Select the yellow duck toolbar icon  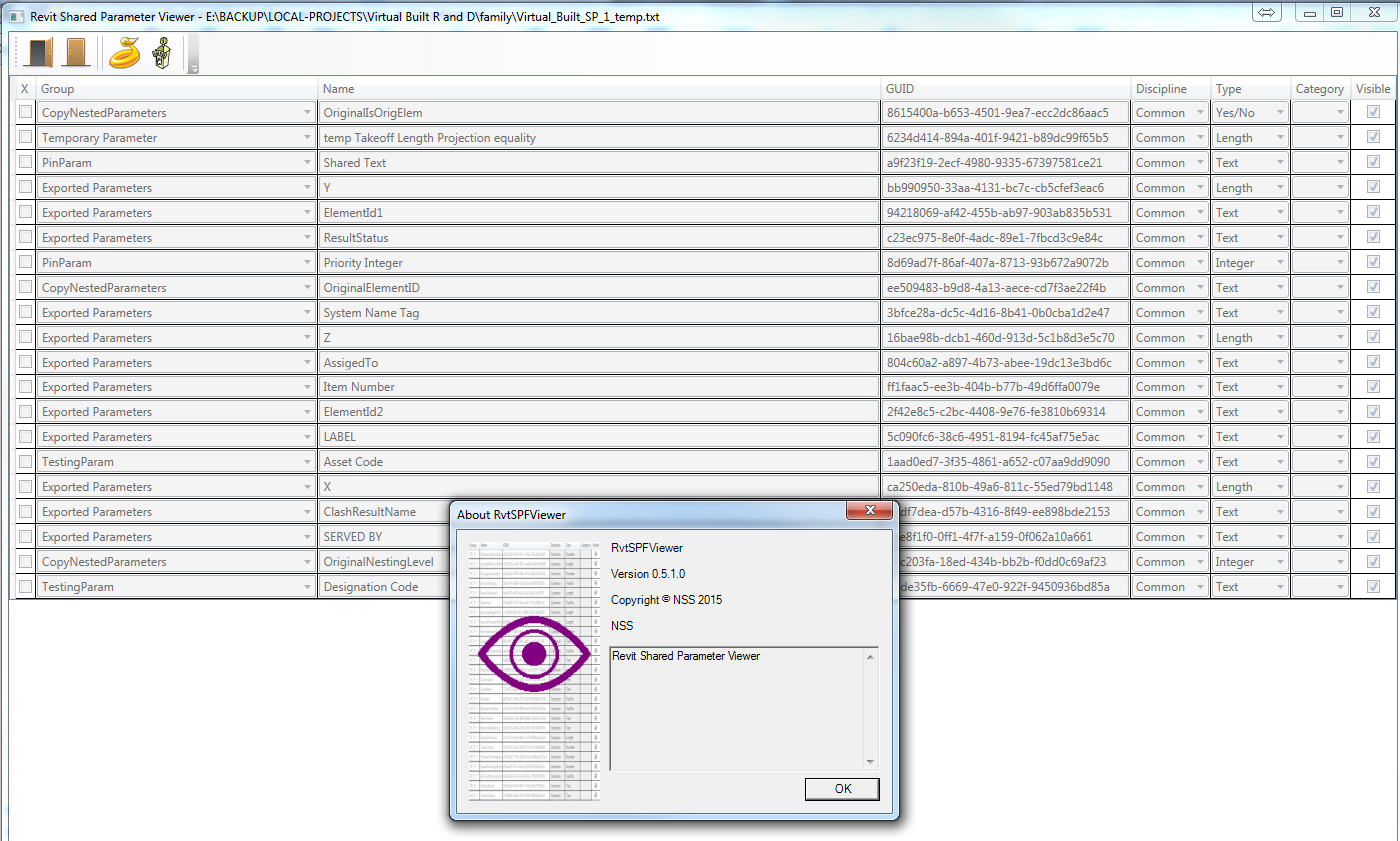click(123, 52)
